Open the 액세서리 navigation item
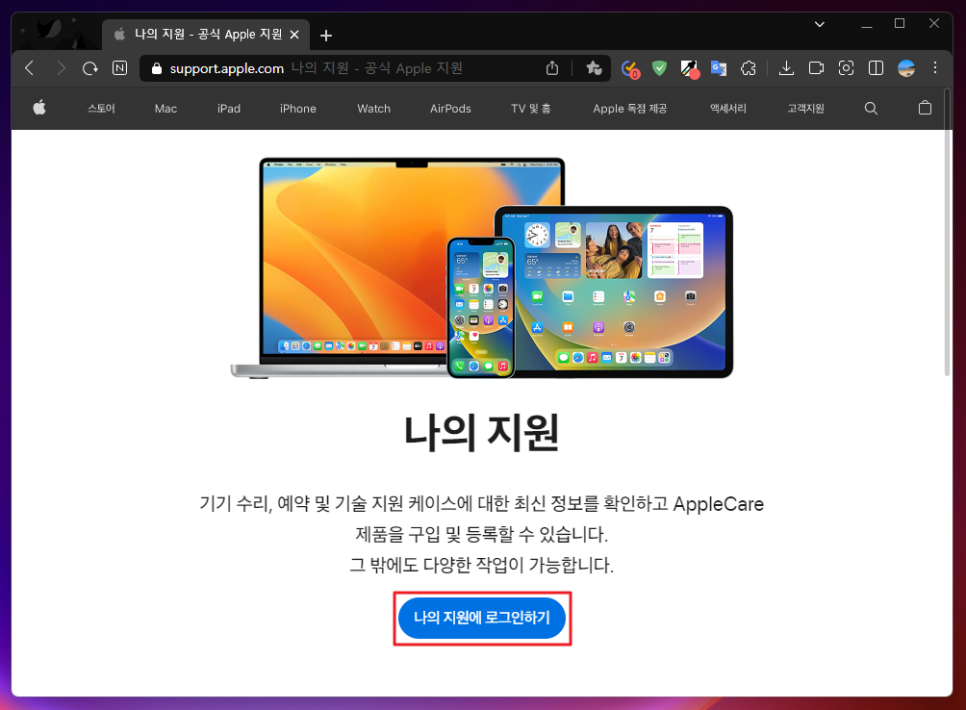966x710 pixels. 728,108
